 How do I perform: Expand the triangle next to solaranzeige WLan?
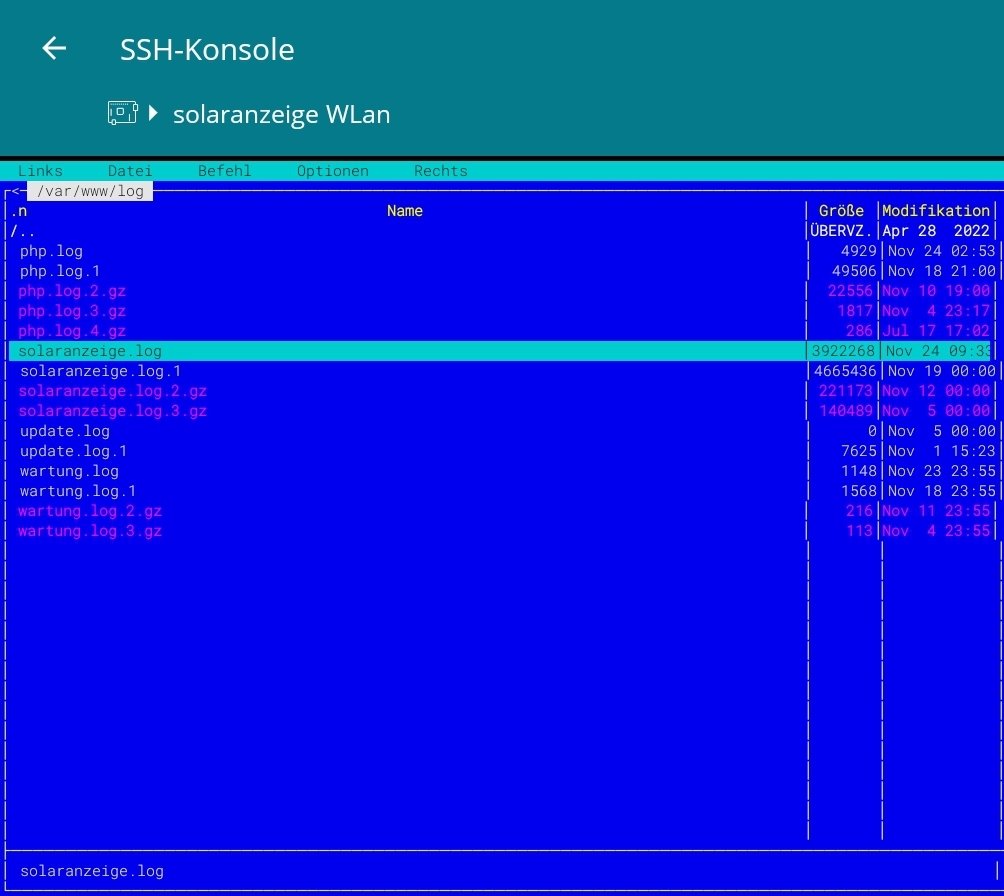pos(153,113)
